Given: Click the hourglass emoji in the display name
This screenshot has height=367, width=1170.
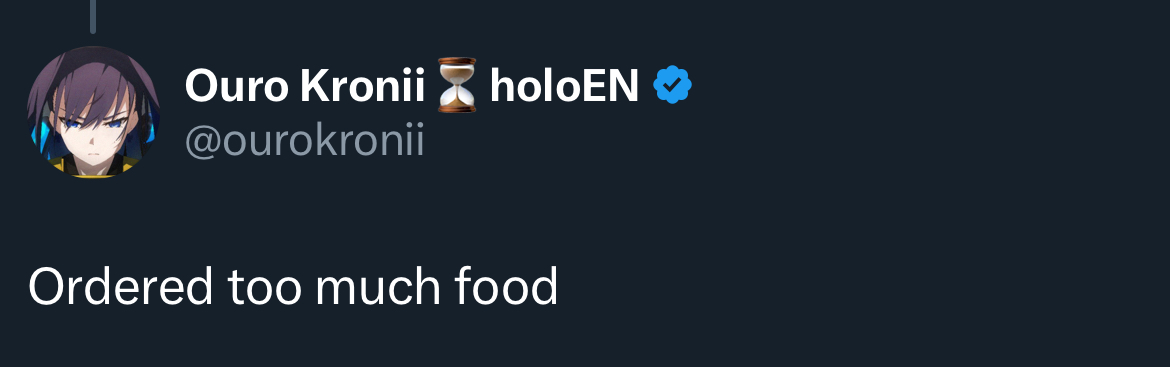Looking at the screenshot, I should (457, 85).
